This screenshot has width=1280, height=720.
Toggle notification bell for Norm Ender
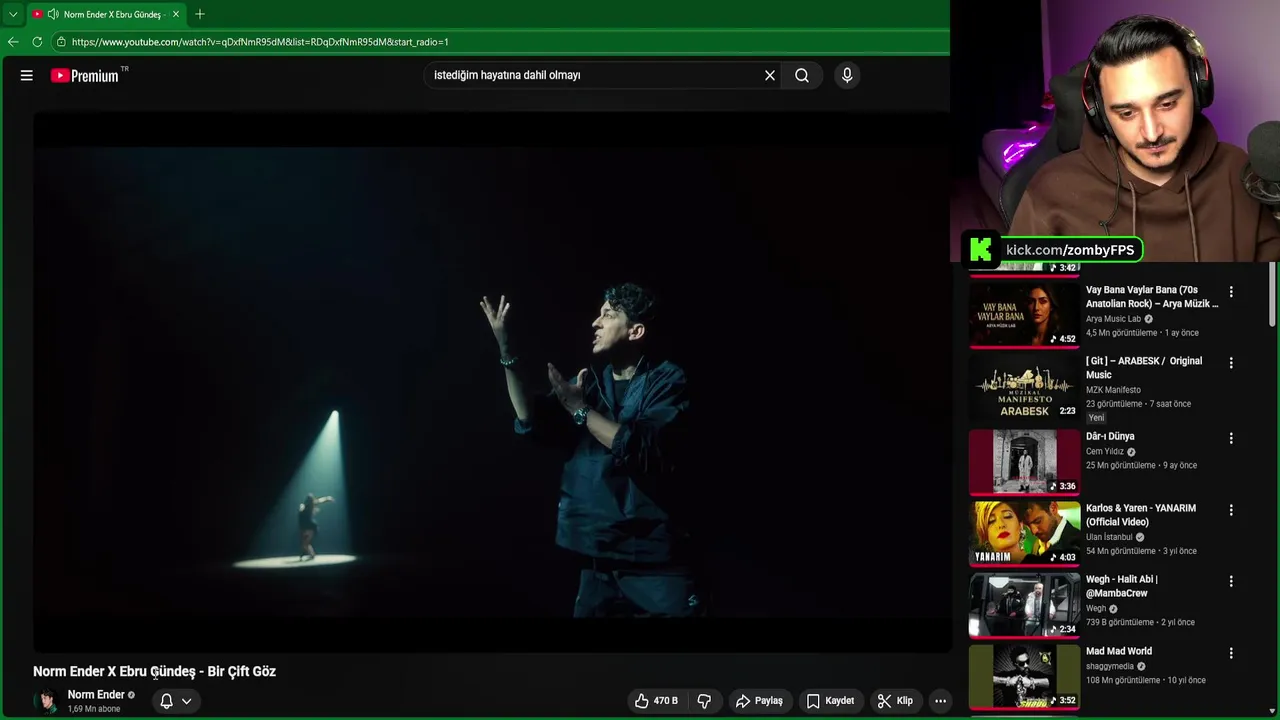[x=167, y=701]
